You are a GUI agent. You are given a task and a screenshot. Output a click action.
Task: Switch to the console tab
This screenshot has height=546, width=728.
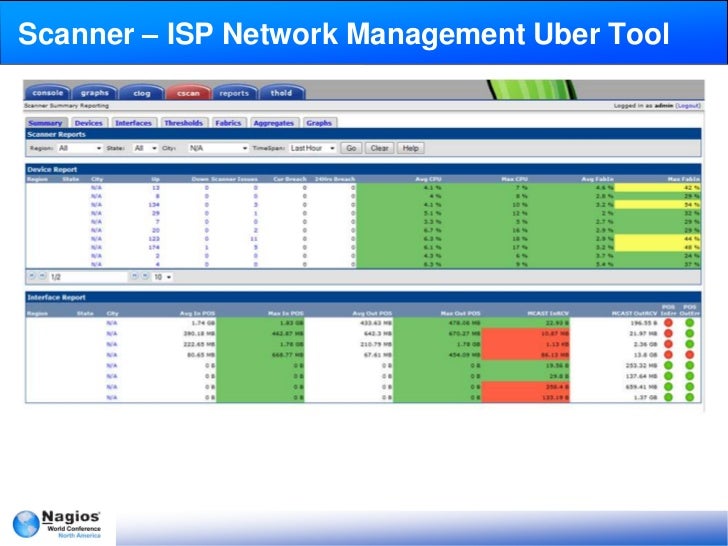click(47, 92)
